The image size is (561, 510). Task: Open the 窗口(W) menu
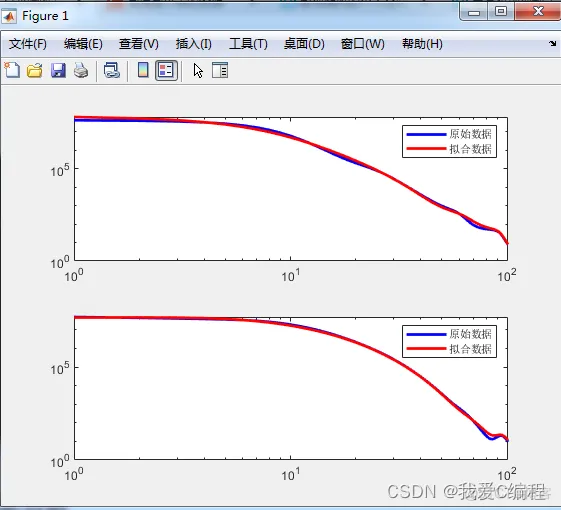tap(362, 44)
